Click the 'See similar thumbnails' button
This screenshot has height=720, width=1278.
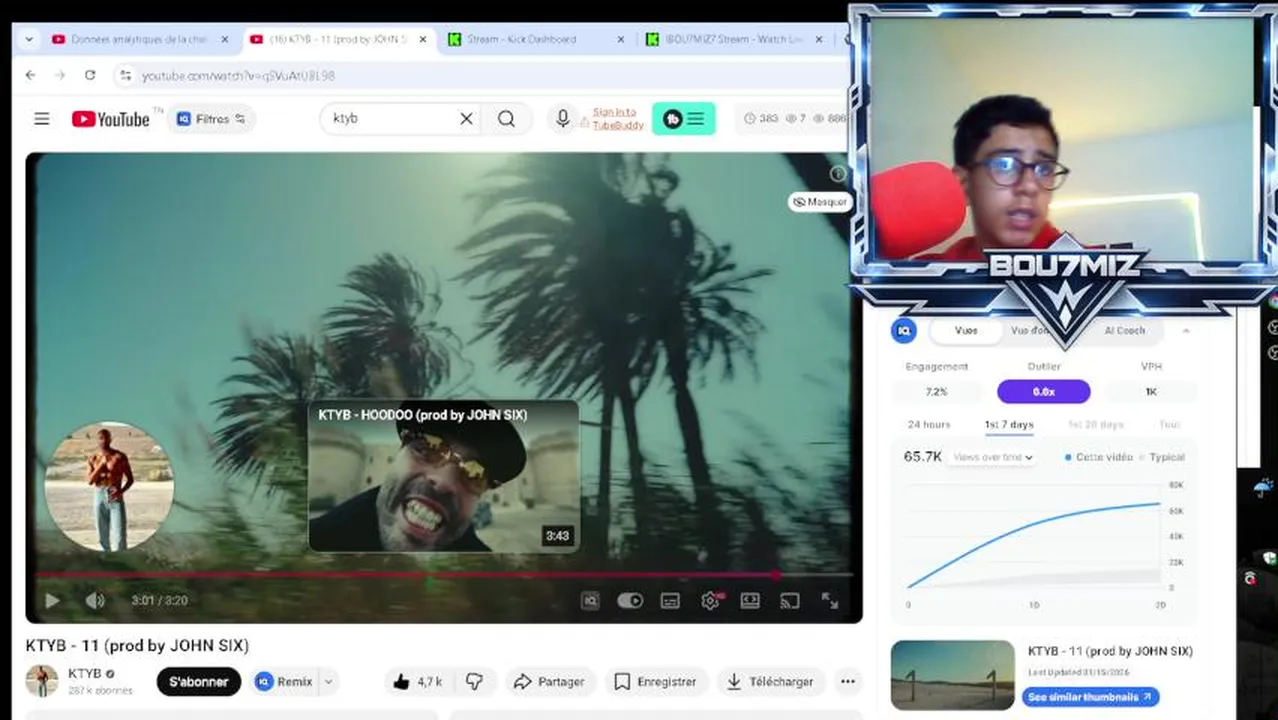click(x=1090, y=697)
